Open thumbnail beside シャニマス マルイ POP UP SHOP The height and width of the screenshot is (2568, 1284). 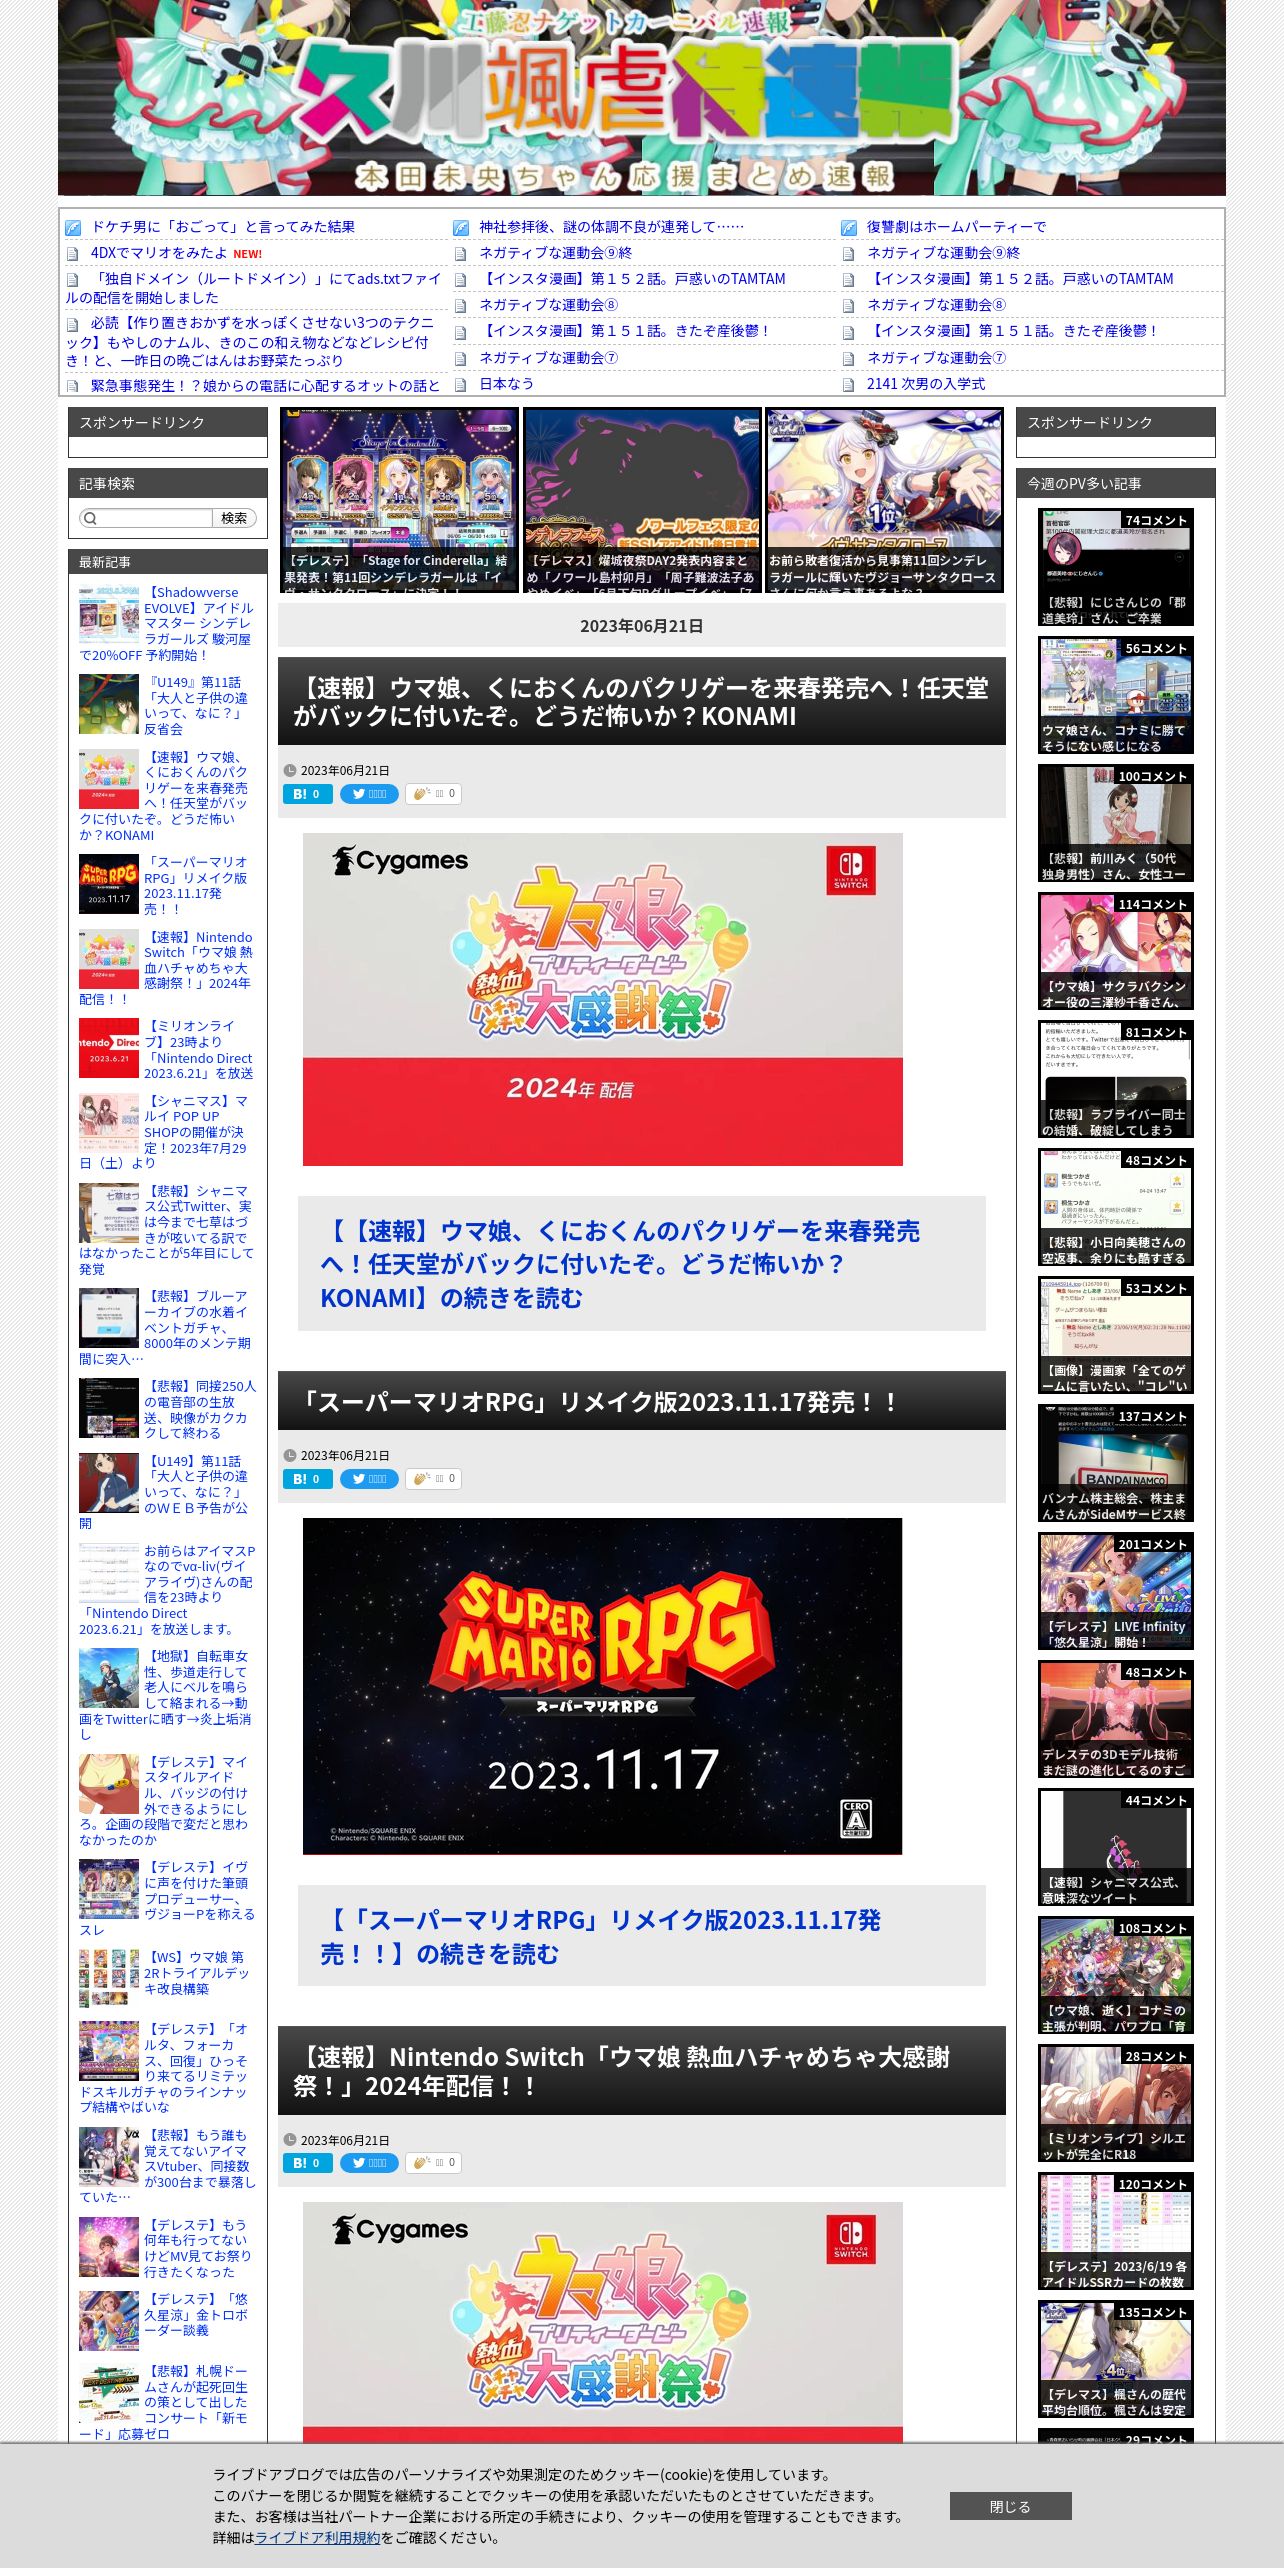(x=109, y=1123)
